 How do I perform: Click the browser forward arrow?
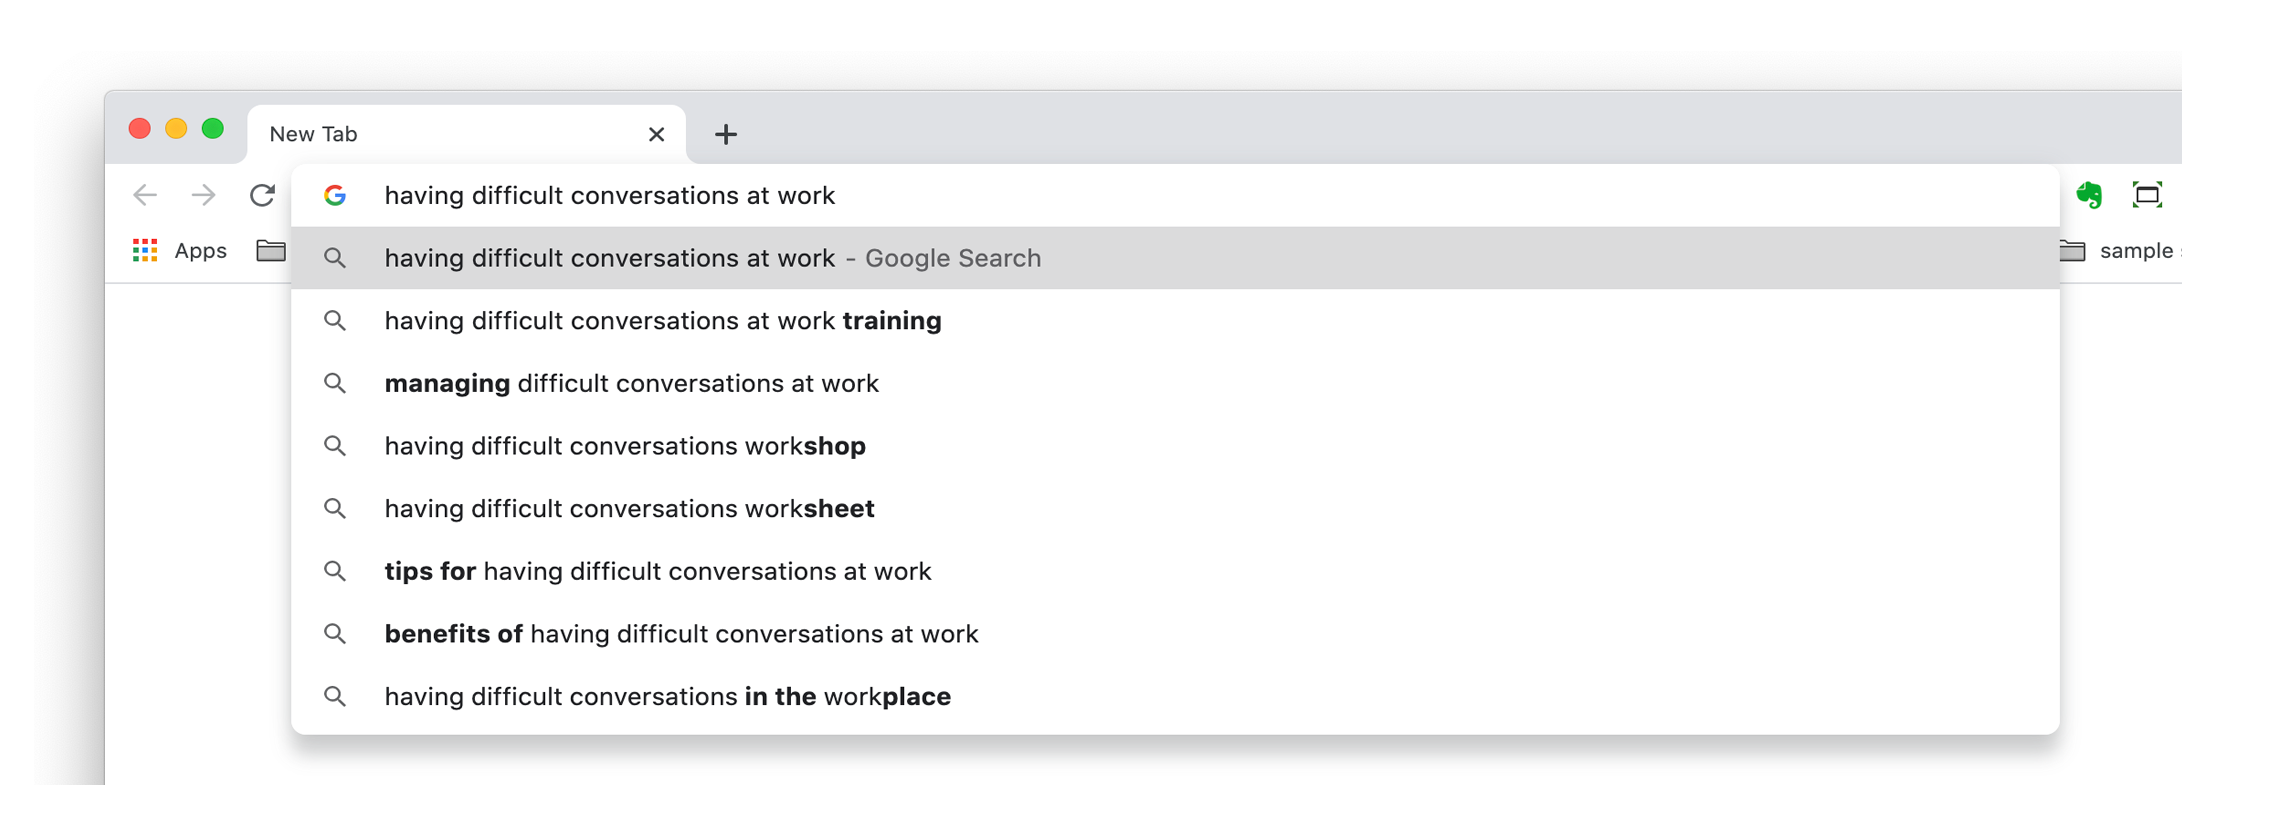(203, 195)
